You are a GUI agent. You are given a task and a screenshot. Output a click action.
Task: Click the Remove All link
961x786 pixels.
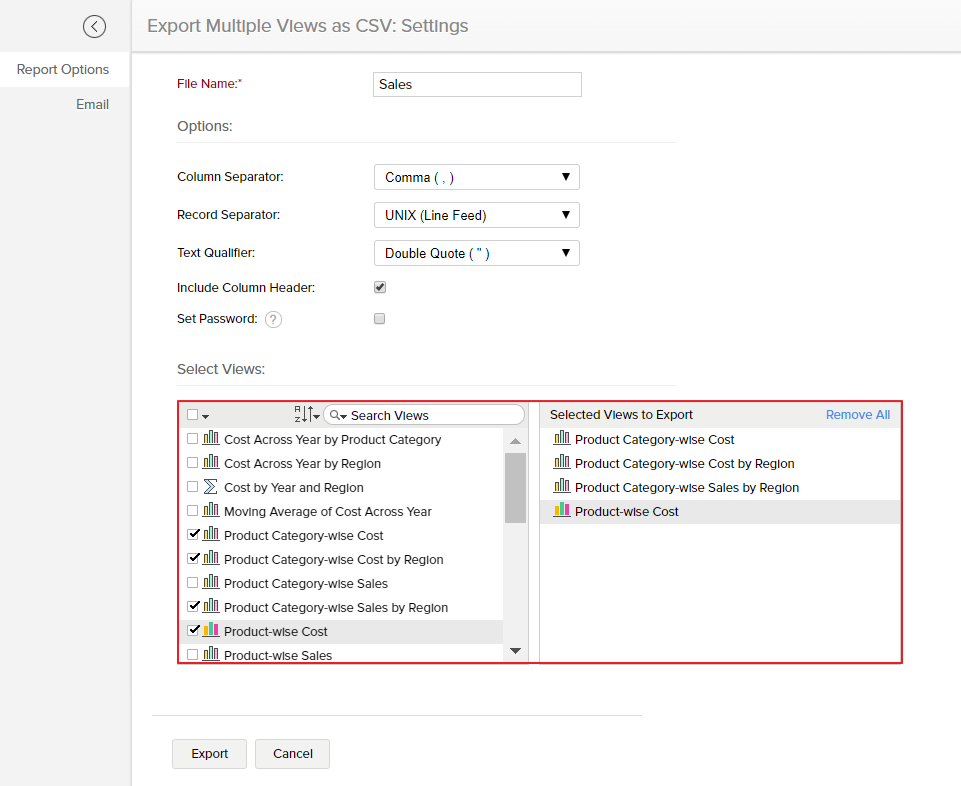click(x=857, y=413)
